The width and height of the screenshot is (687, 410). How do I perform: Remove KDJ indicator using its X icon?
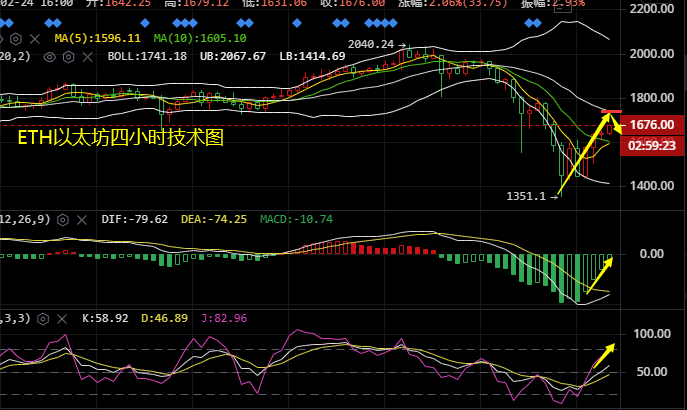pyautogui.click(x=62, y=319)
